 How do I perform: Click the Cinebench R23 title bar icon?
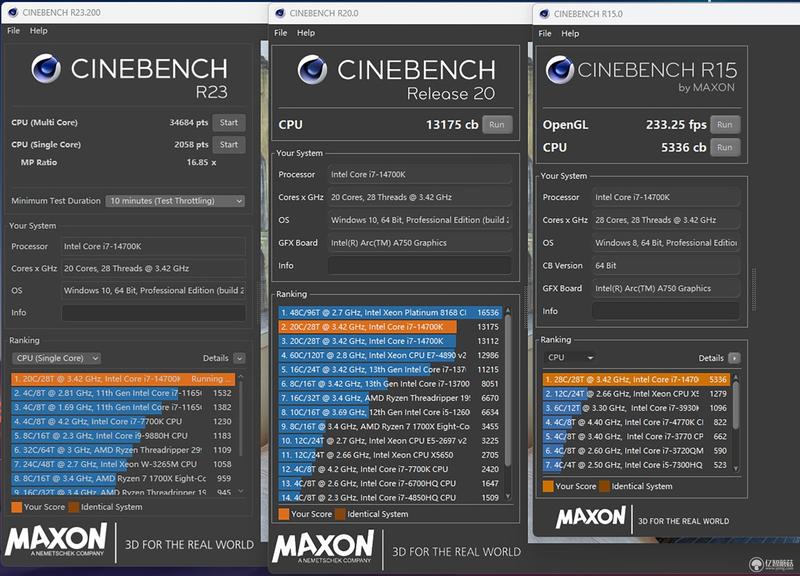tap(13, 12)
